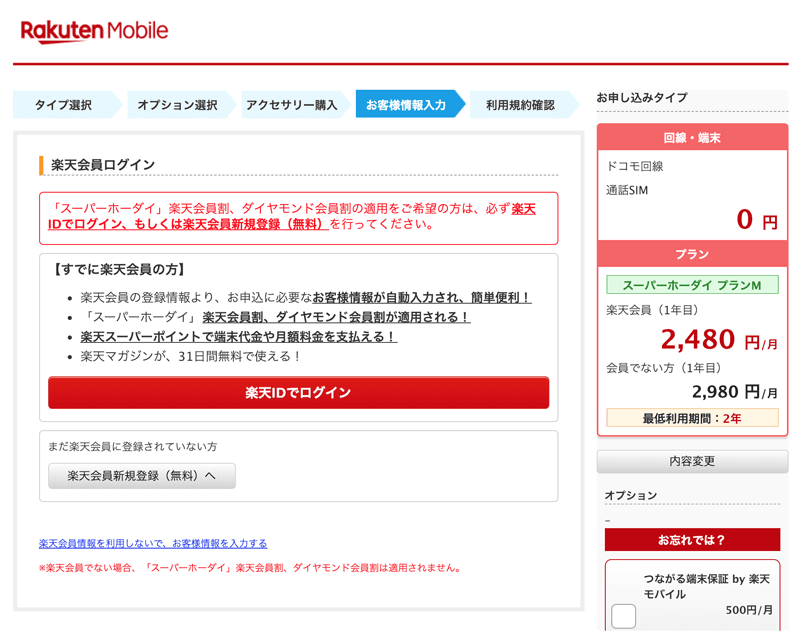The height and width of the screenshot is (631, 800).
Task: Click the 【すでに楽天会員の方】 heading
Action: pyautogui.click(x=119, y=269)
